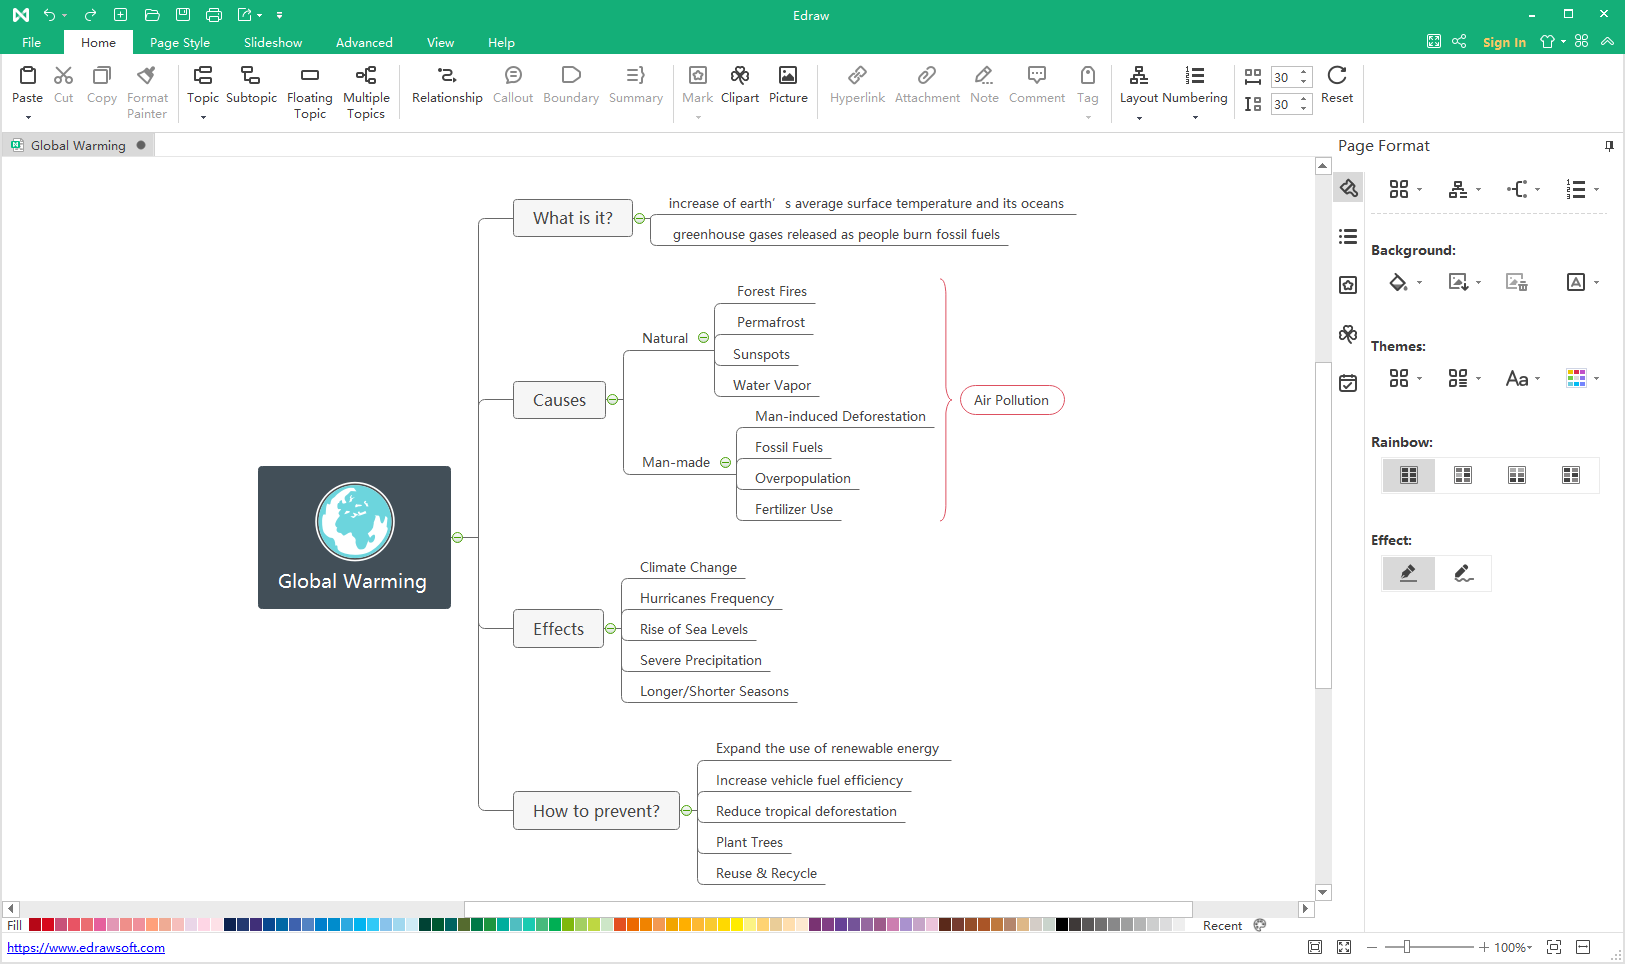Click the Relationship tool icon
This screenshot has width=1625, height=964.
pos(447,76)
